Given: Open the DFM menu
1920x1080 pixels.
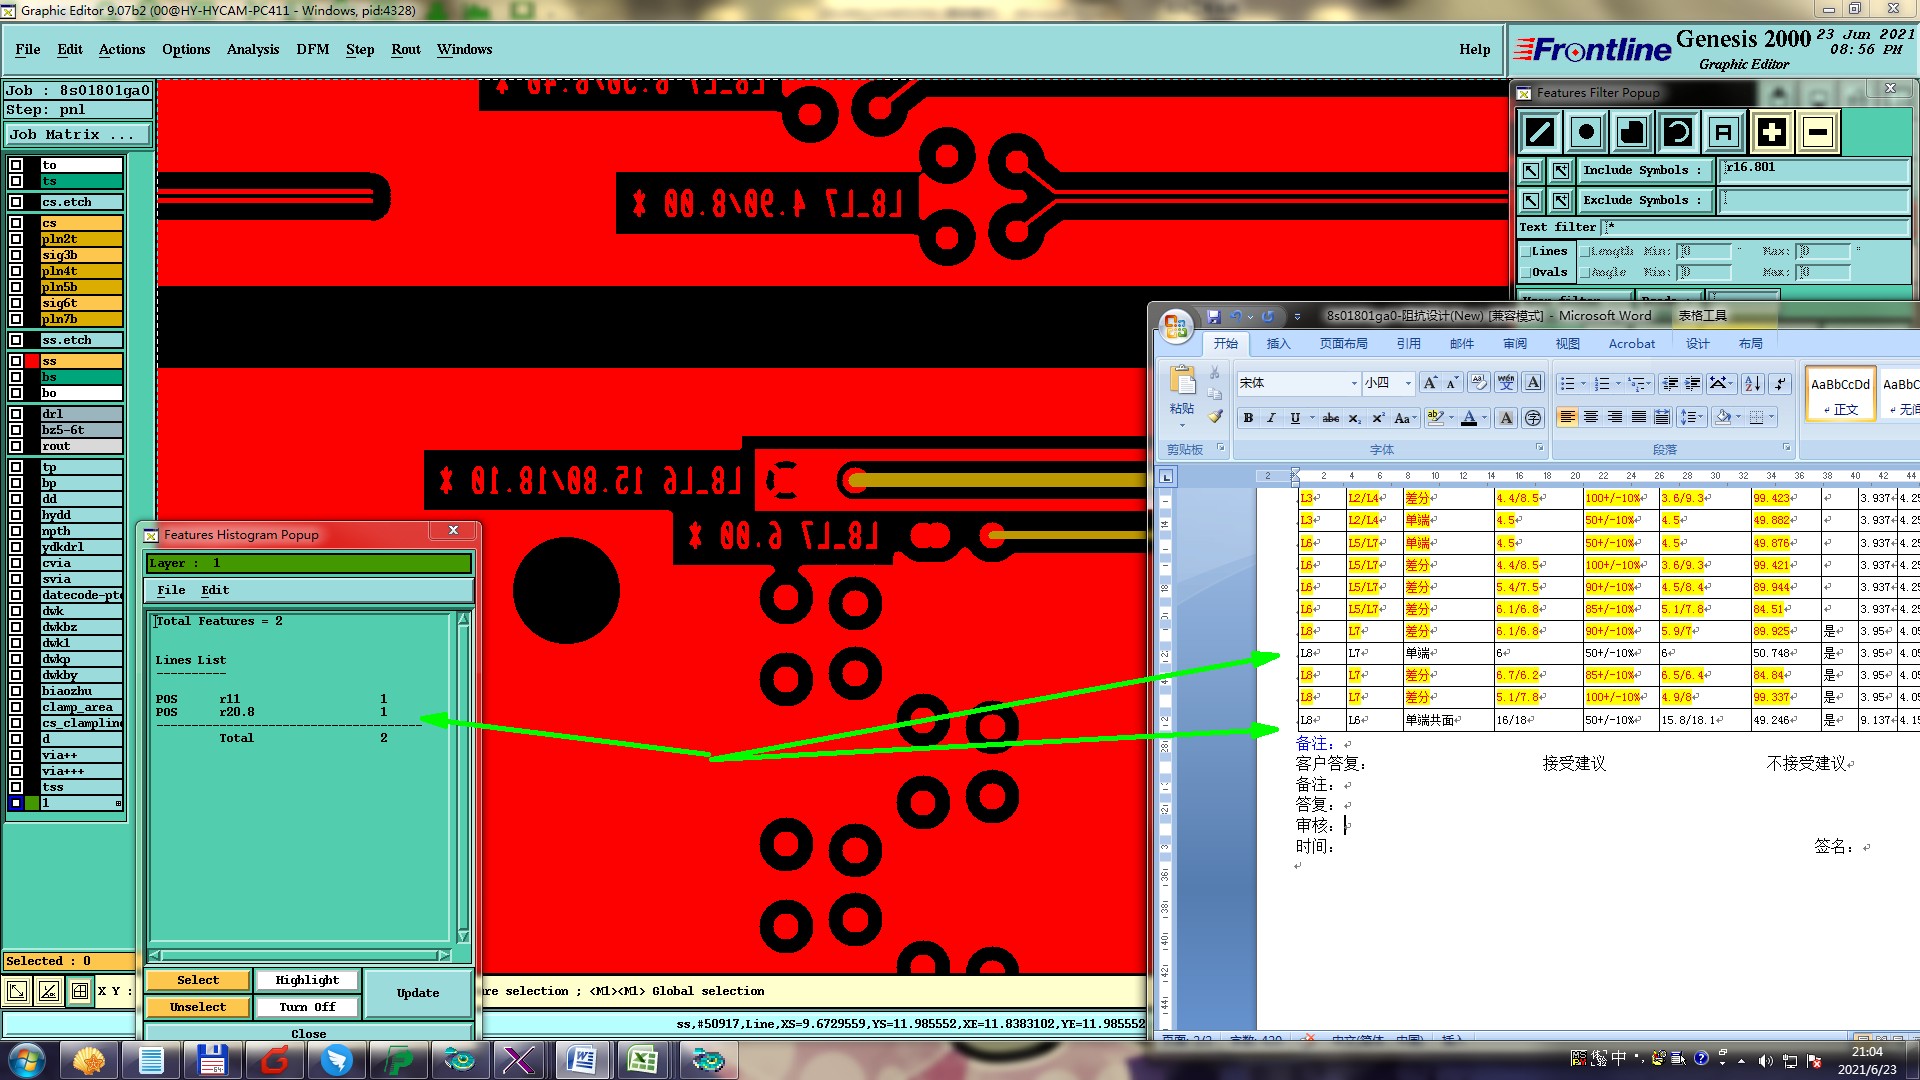Looking at the screenshot, I should (x=312, y=49).
